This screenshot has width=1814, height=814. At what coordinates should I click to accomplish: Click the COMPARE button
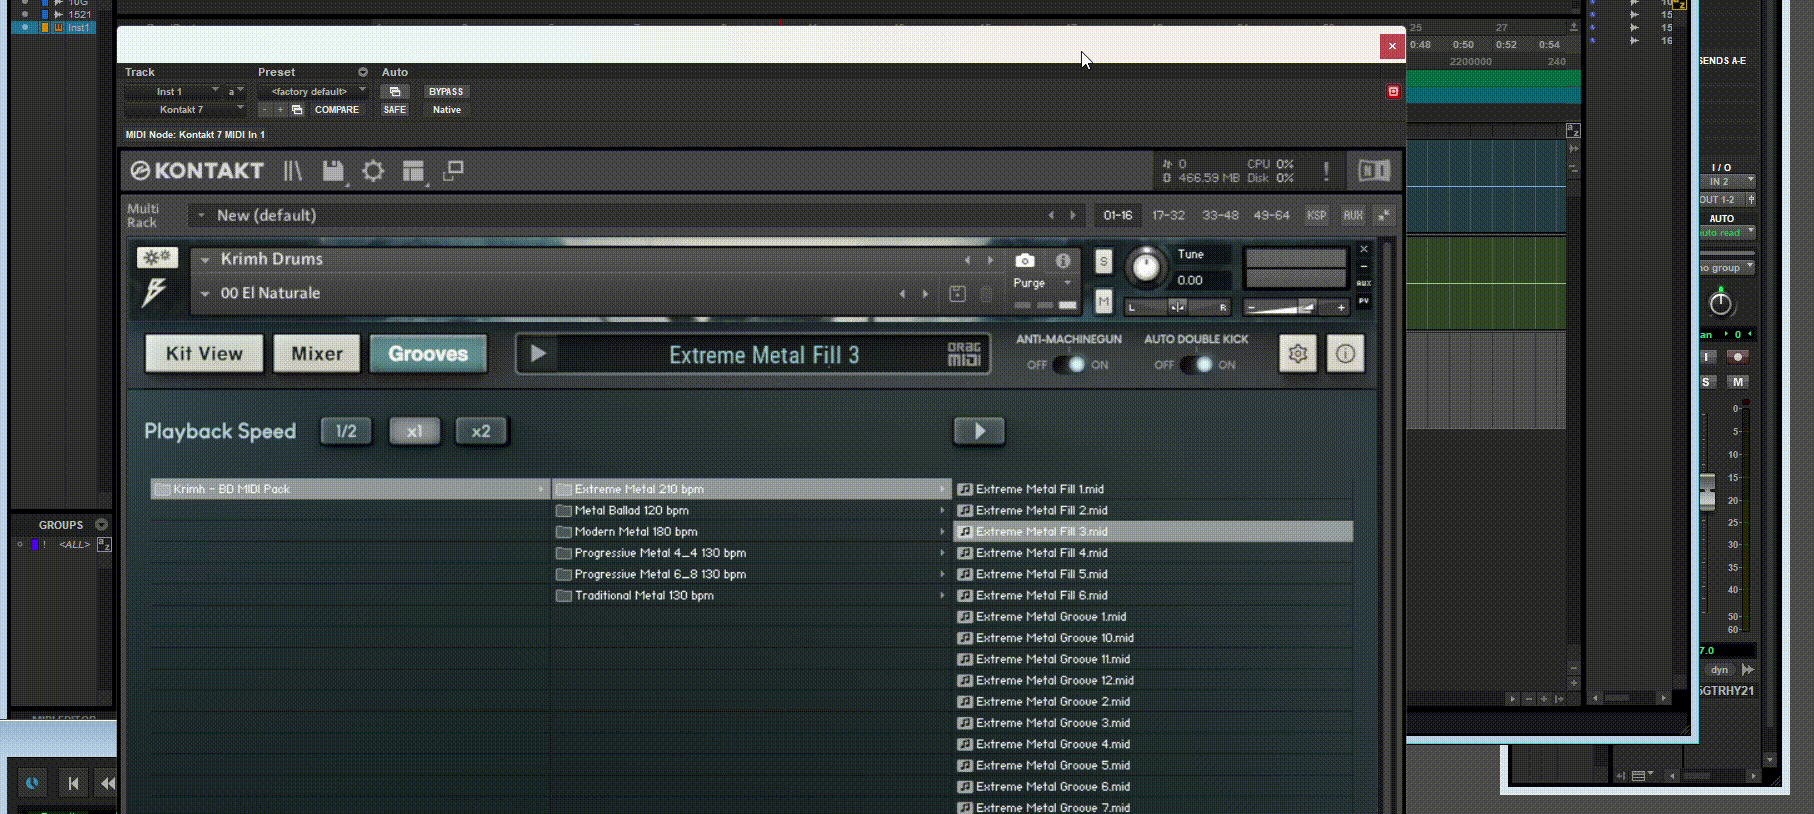click(336, 110)
